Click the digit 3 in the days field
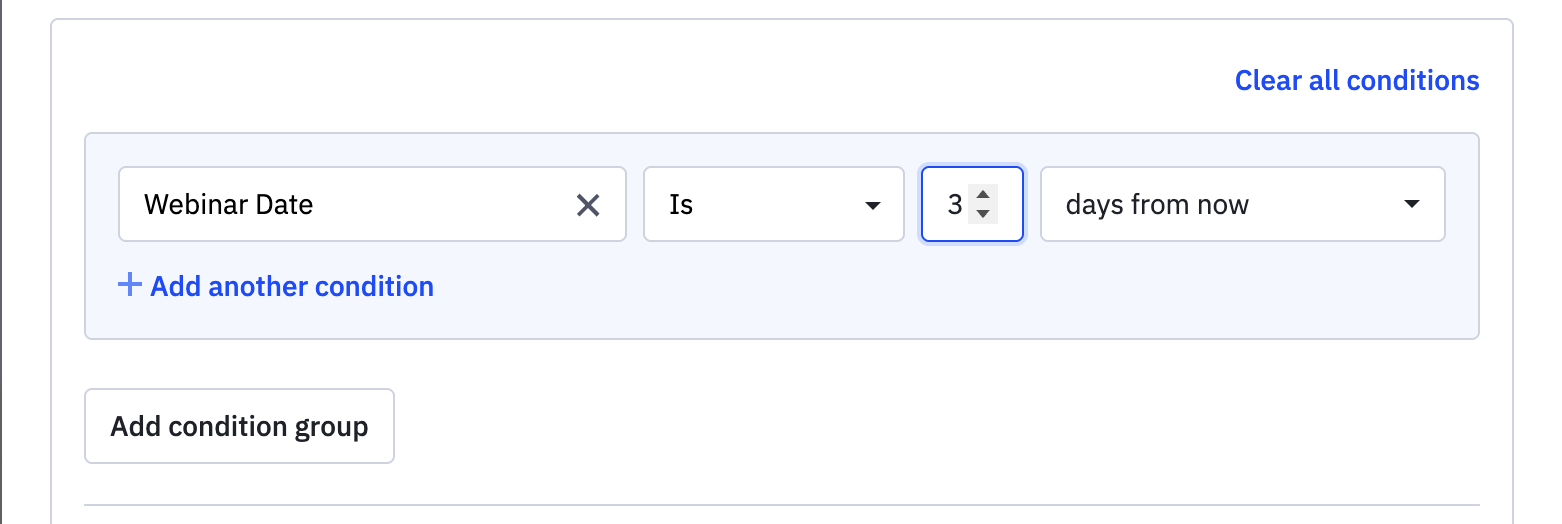The height and width of the screenshot is (524, 1562). coord(954,205)
